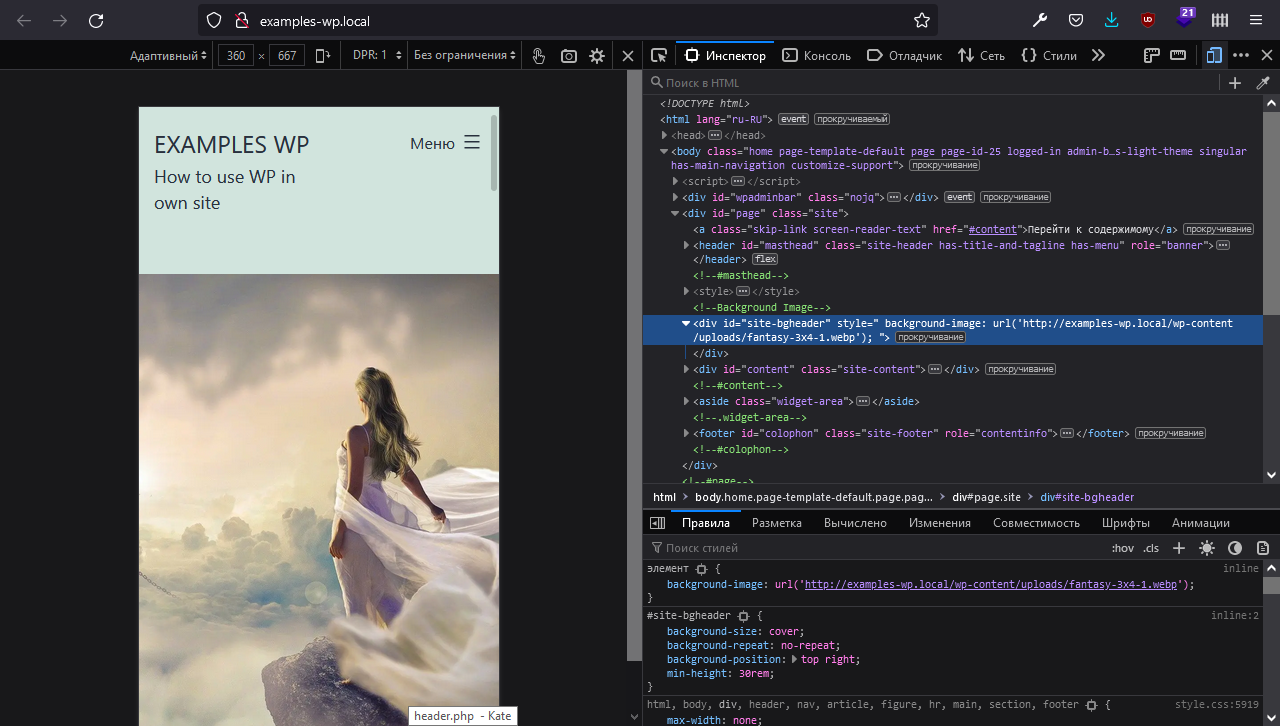
Task: Collapse the div#page node
Action: click(675, 213)
